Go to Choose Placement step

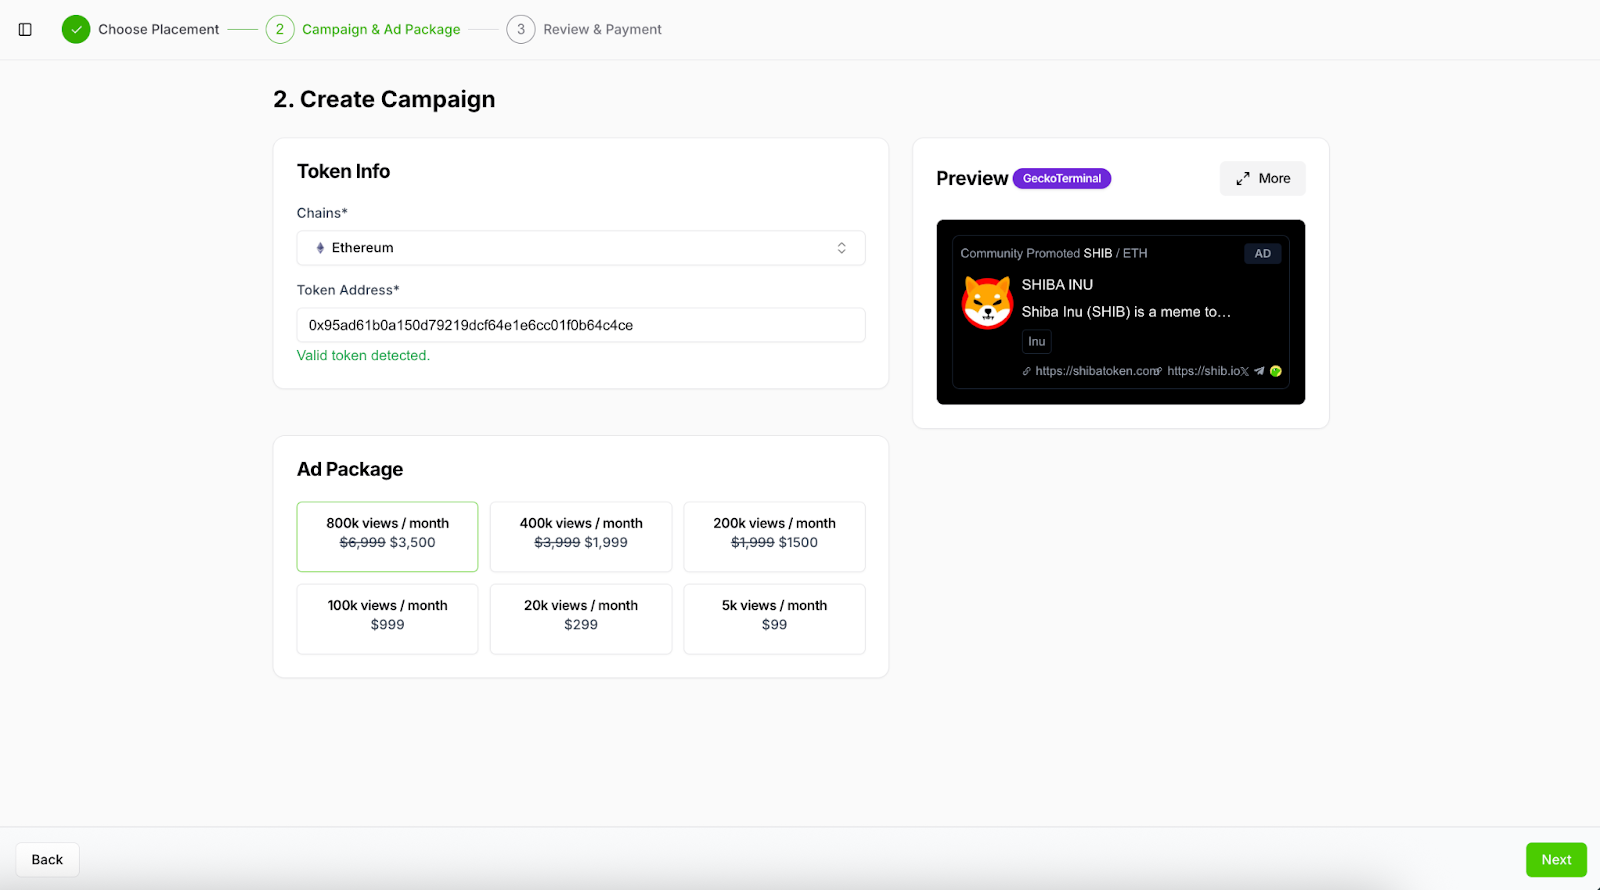tap(158, 29)
